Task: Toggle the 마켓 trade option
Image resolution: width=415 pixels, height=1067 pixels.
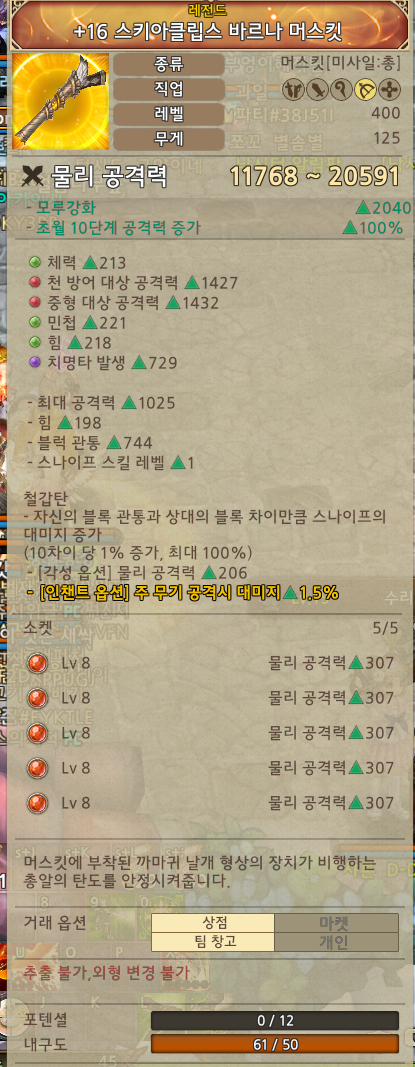Action: [x=336, y=923]
